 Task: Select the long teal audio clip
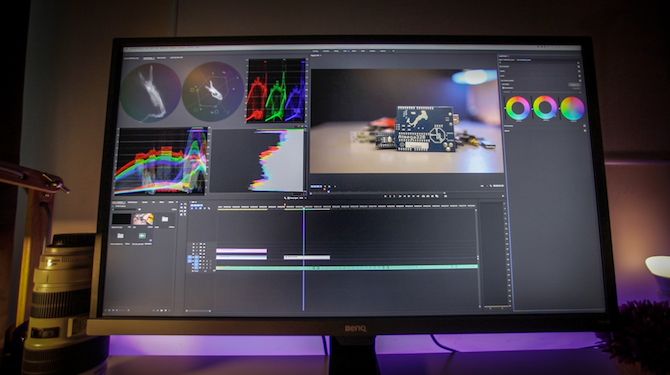tap(347, 267)
